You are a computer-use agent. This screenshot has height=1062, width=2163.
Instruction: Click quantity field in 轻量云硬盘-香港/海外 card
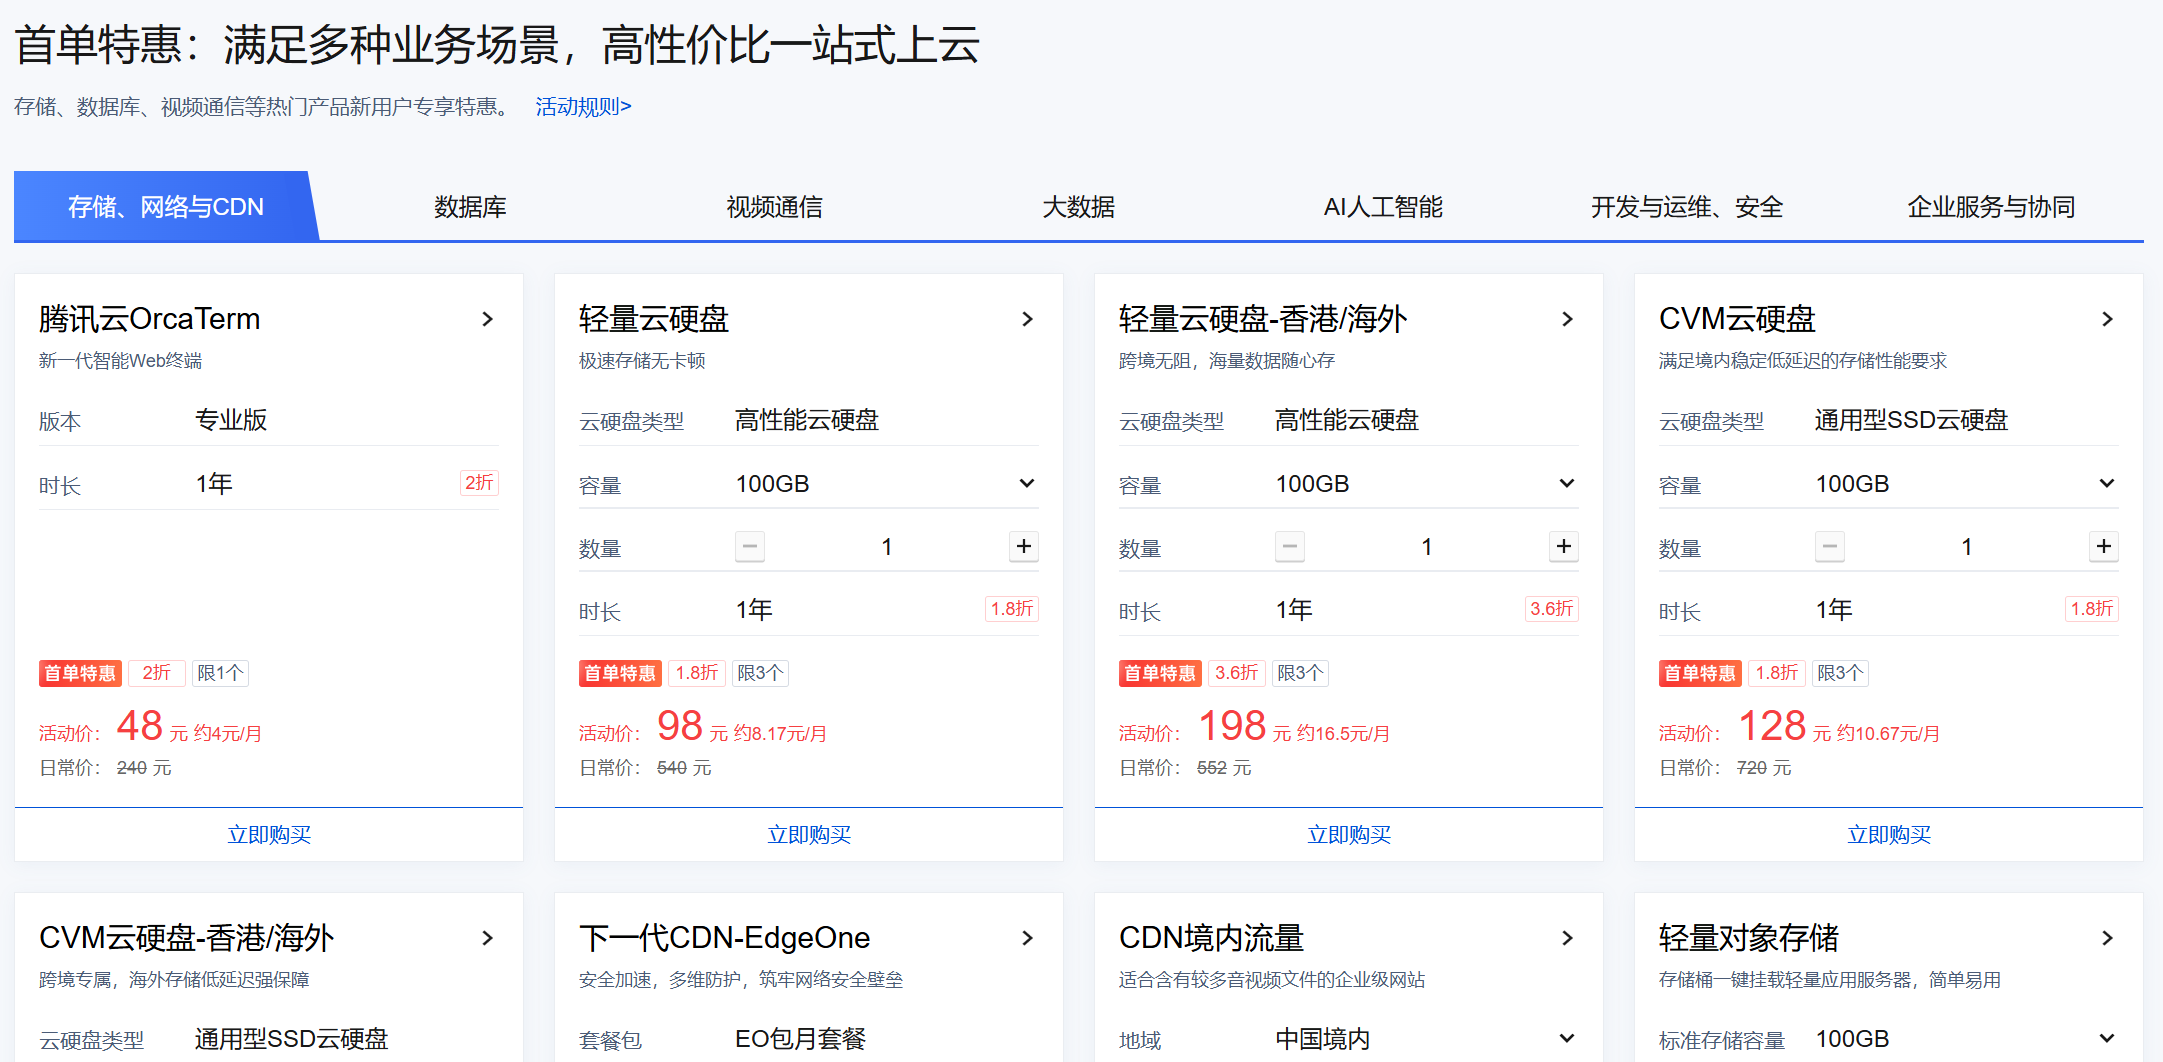pyautogui.click(x=1427, y=546)
